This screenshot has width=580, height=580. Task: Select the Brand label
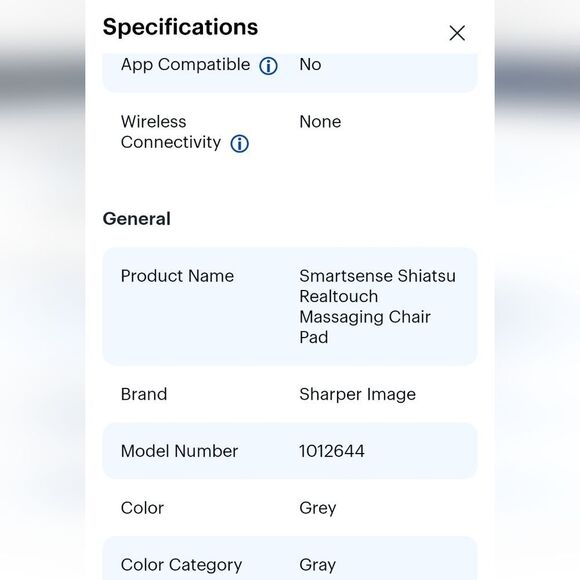tap(144, 394)
